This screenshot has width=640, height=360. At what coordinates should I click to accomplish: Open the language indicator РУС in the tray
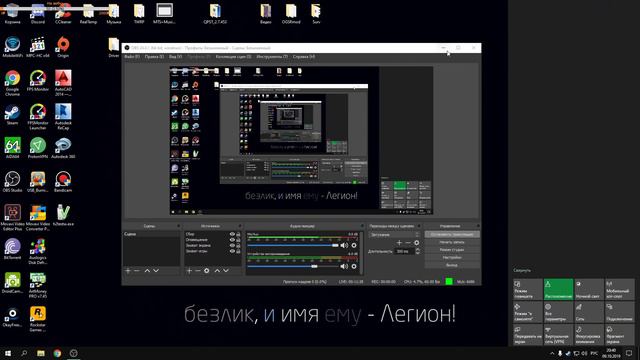[x=594, y=353]
